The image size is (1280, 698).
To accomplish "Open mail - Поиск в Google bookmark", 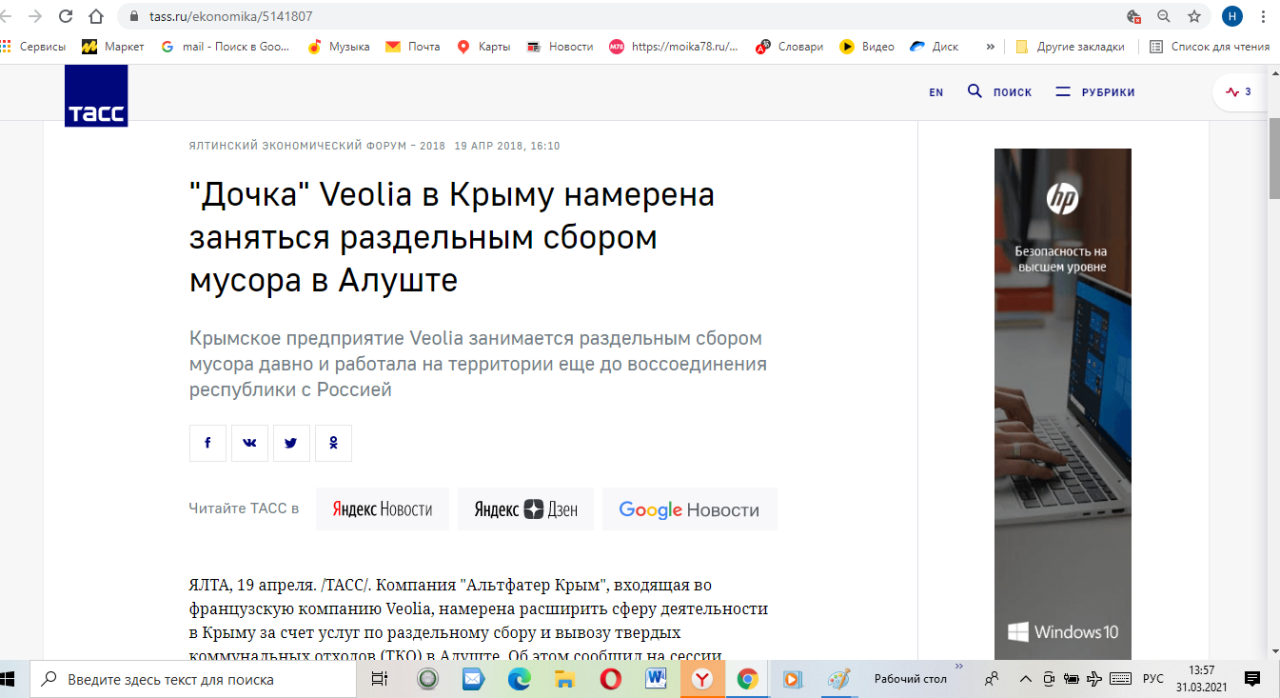I will pos(225,46).
